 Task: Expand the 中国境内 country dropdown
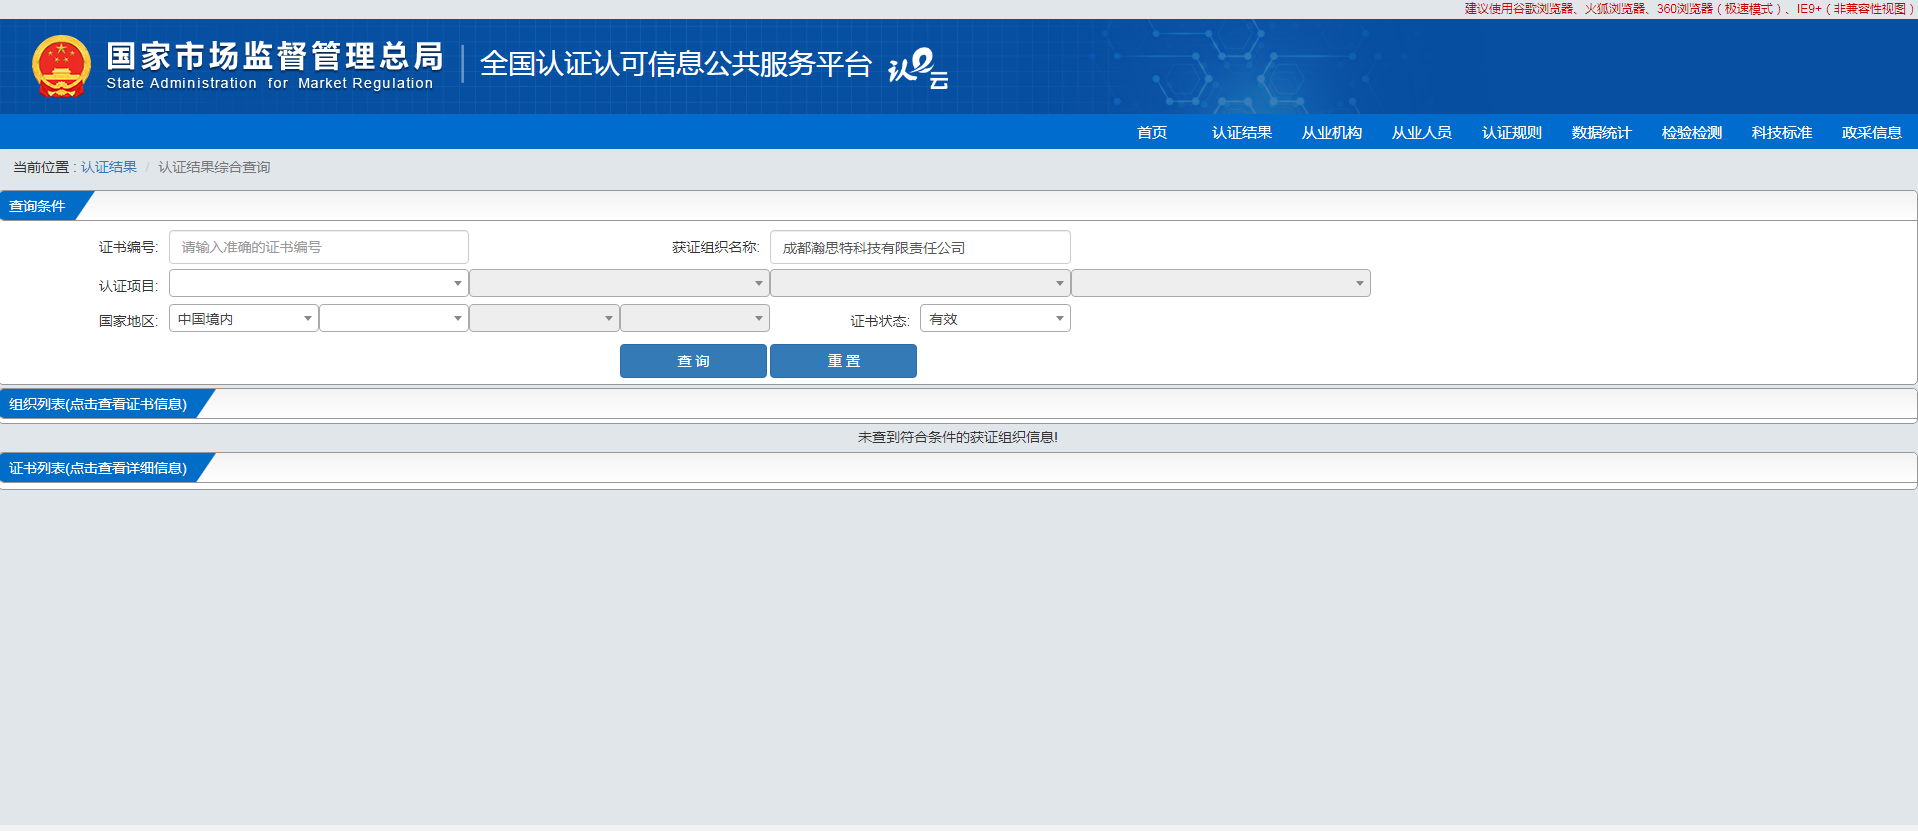(x=244, y=318)
